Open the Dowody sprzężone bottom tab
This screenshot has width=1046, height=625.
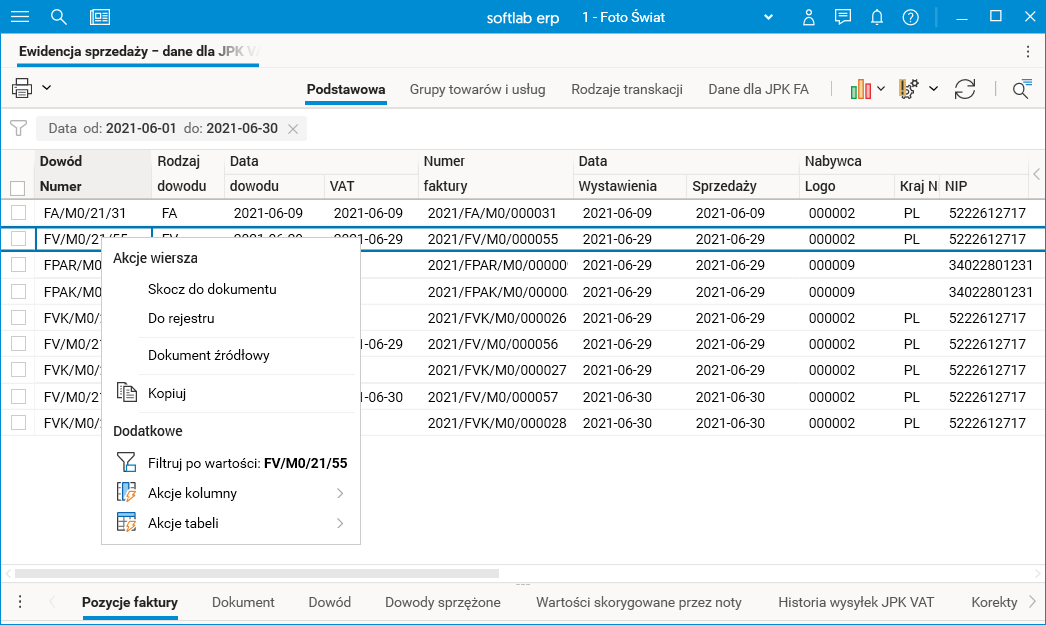pos(443,602)
